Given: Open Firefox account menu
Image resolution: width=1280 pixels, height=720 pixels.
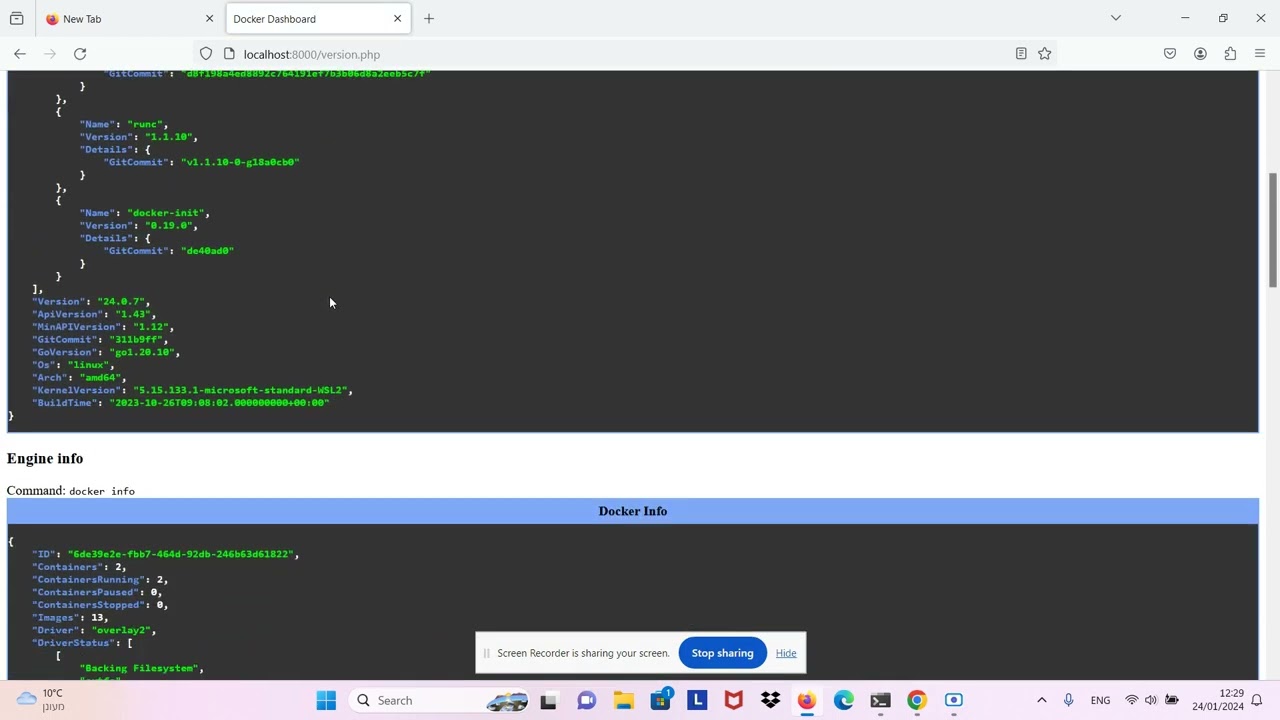Looking at the screenshot, I should 1200,54.
